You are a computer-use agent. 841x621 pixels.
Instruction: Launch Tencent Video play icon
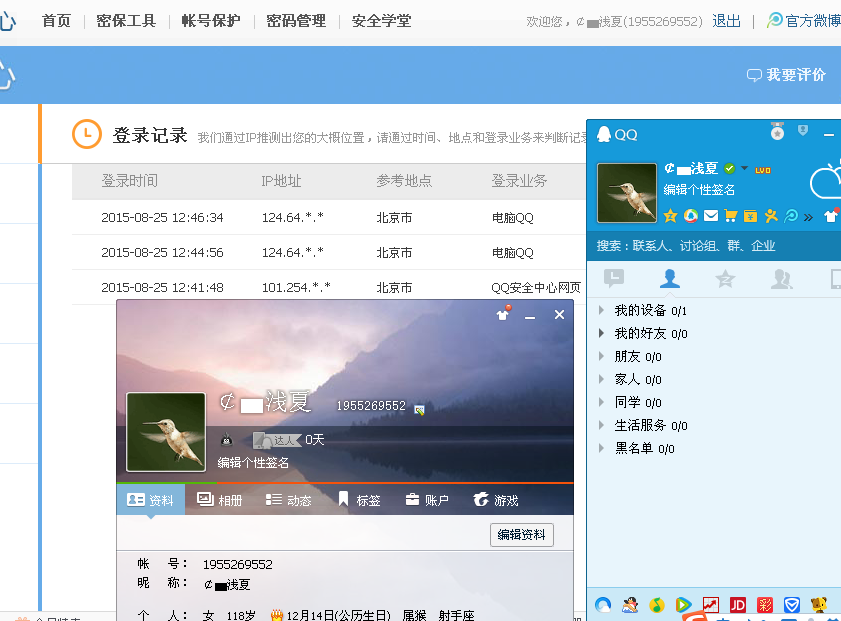(x=684, y=605)
